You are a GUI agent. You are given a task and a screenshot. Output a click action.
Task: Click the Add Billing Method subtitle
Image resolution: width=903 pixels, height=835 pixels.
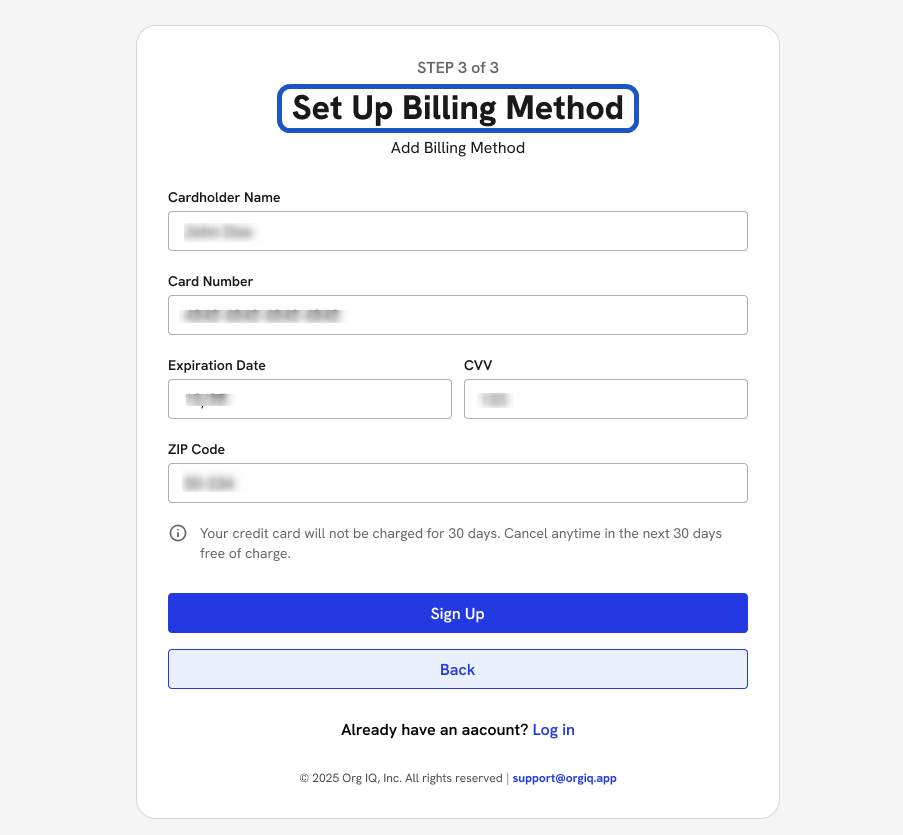tap(457, 148)
